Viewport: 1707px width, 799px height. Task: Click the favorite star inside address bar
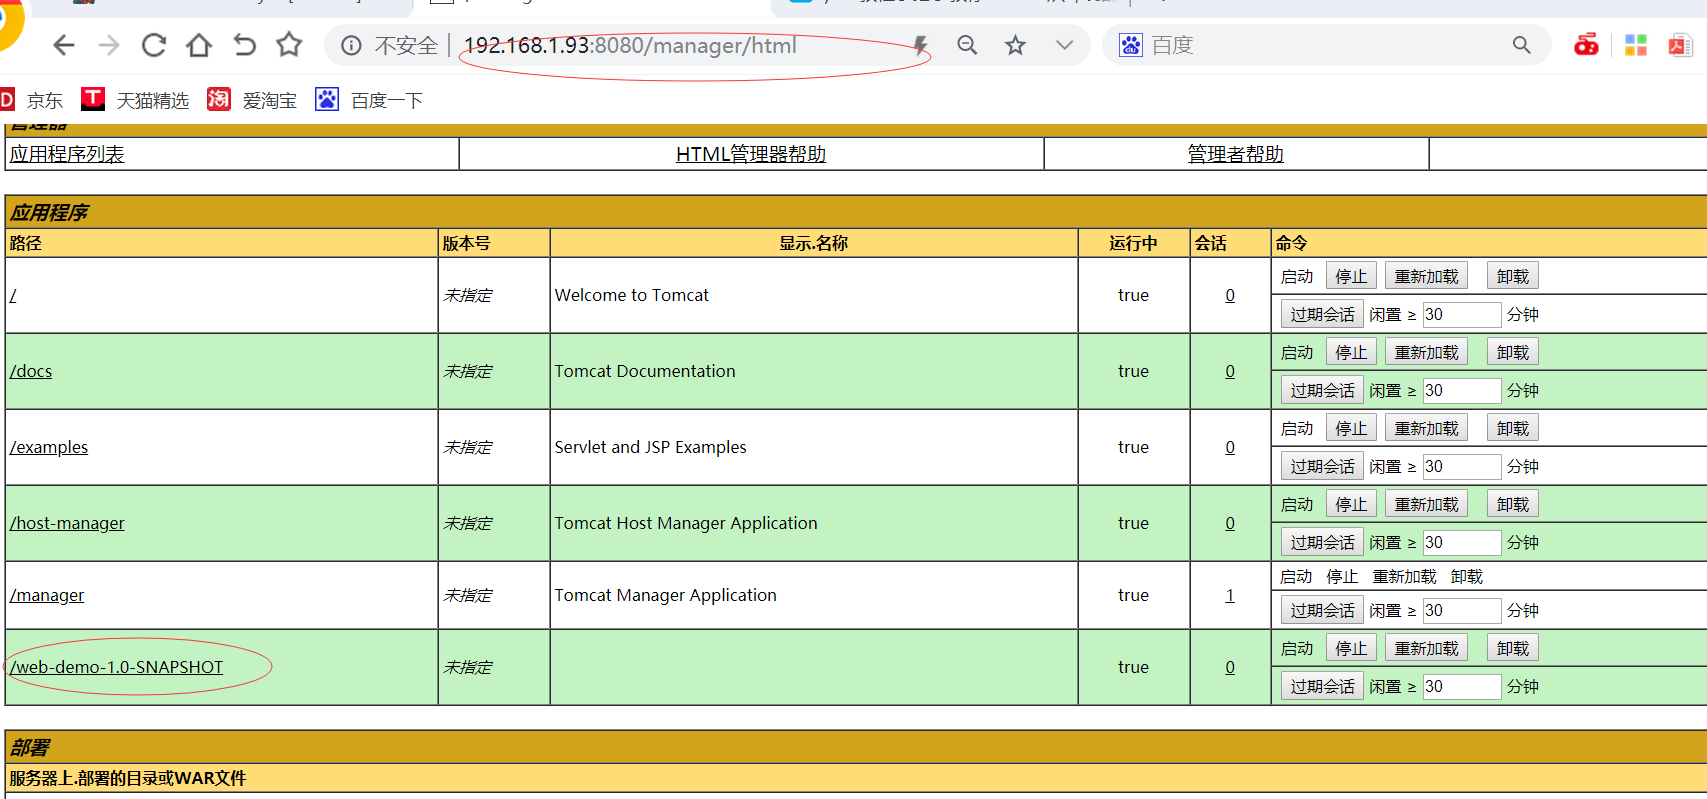[1015, 45]
